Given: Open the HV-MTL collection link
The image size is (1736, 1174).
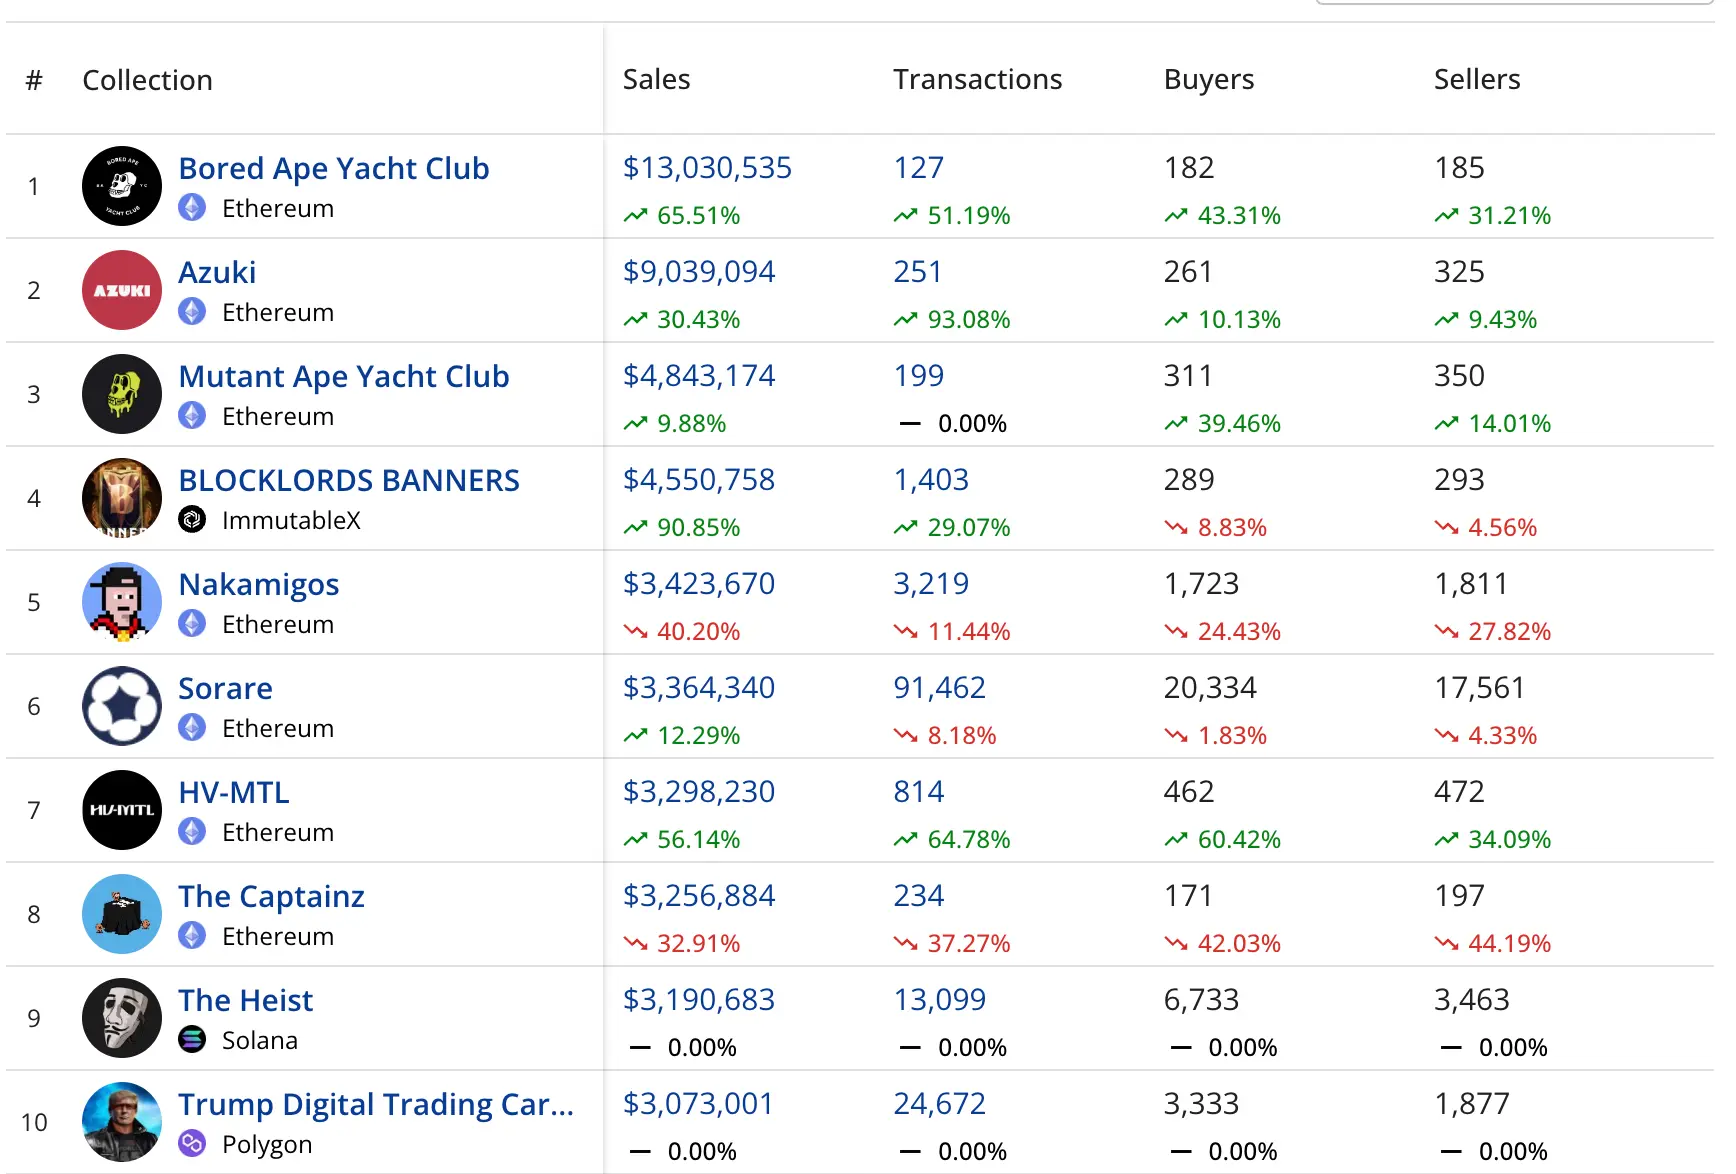Looking at the screenshot, I should [234, 792].
